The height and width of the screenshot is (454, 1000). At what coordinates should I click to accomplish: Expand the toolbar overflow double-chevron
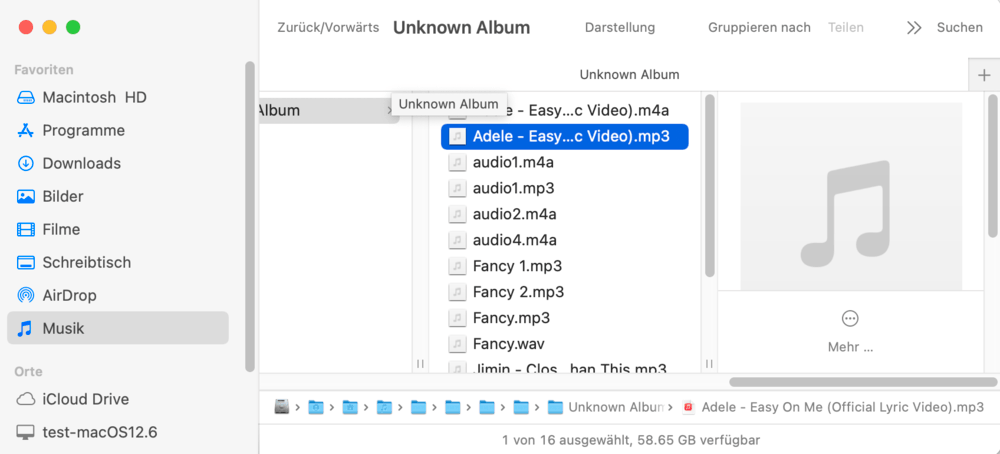point(913,28)
